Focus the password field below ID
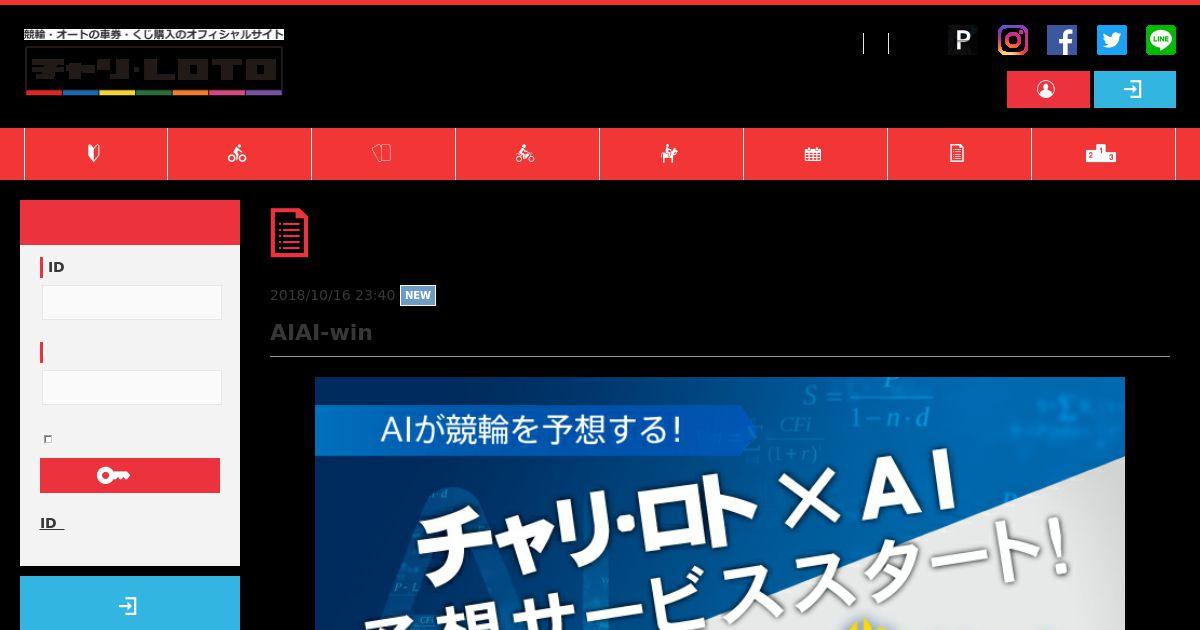1200x630 pixels. (132, 388)
